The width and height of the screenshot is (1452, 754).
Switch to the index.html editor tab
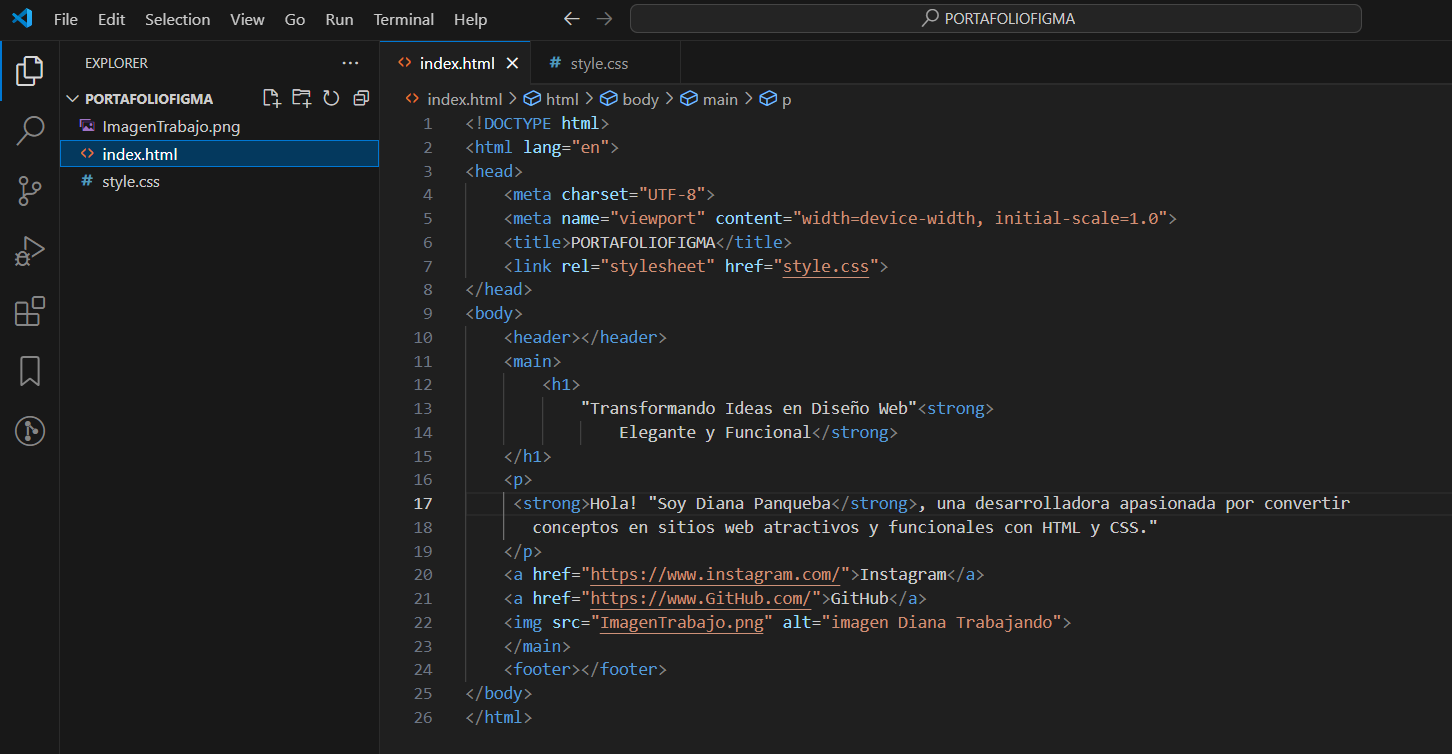tap(456, 63)
